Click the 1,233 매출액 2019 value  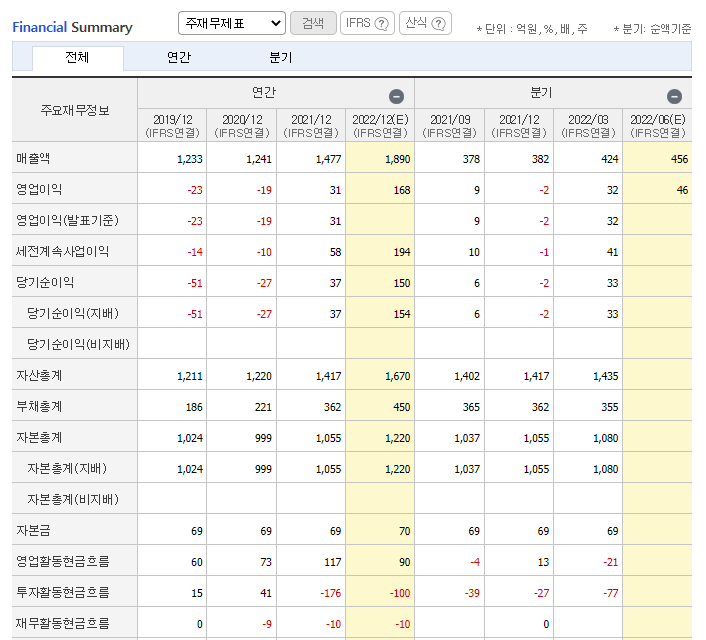[x=190, y=159]
